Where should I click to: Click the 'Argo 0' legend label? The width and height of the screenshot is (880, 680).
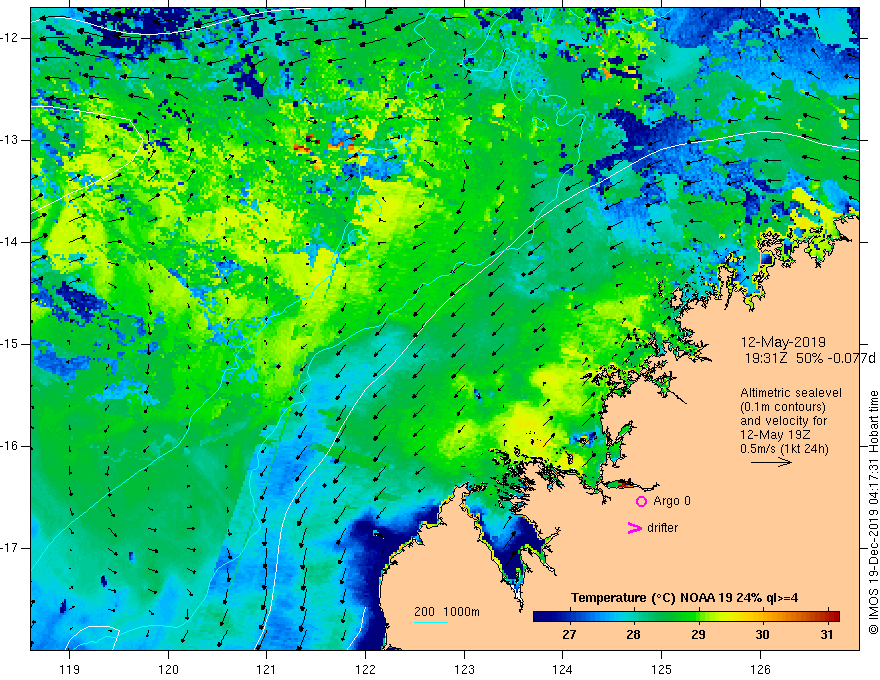coord(672,500)
